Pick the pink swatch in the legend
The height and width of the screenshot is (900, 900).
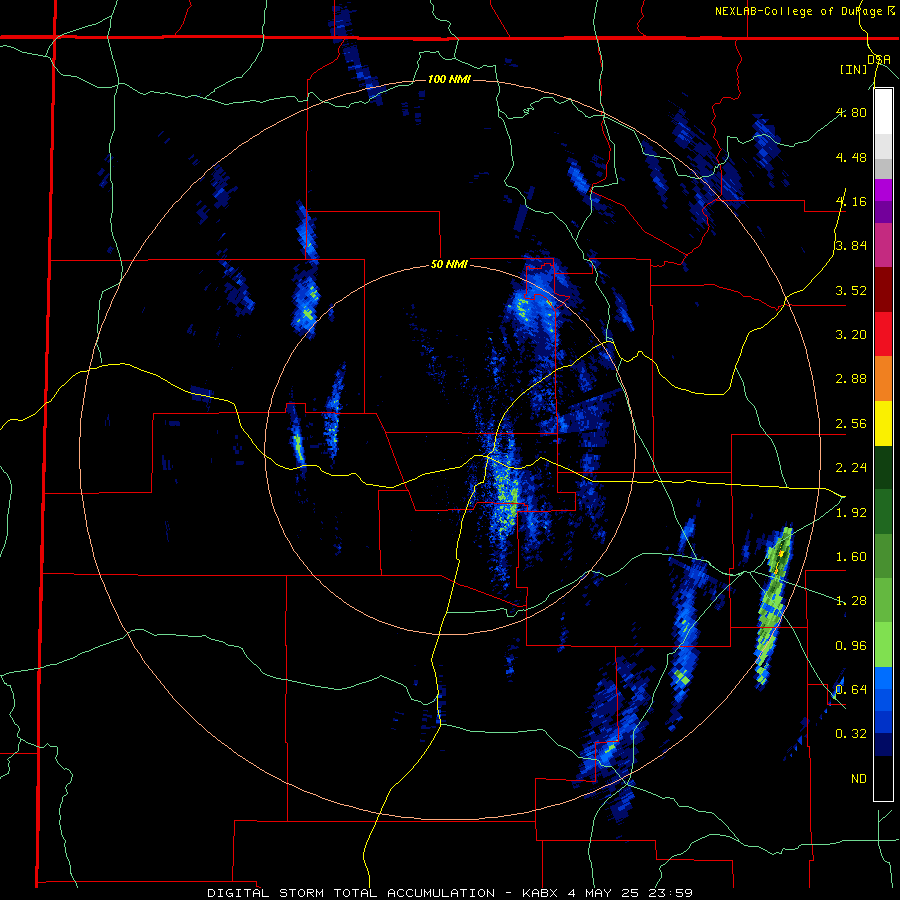tap(883, 245)
